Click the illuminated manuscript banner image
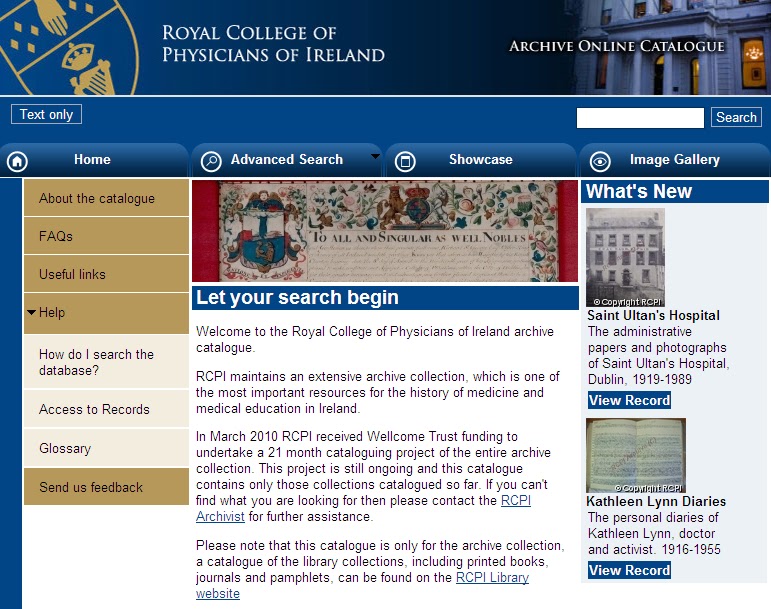Viewport: 771px width, 609px height. point(385,231)
